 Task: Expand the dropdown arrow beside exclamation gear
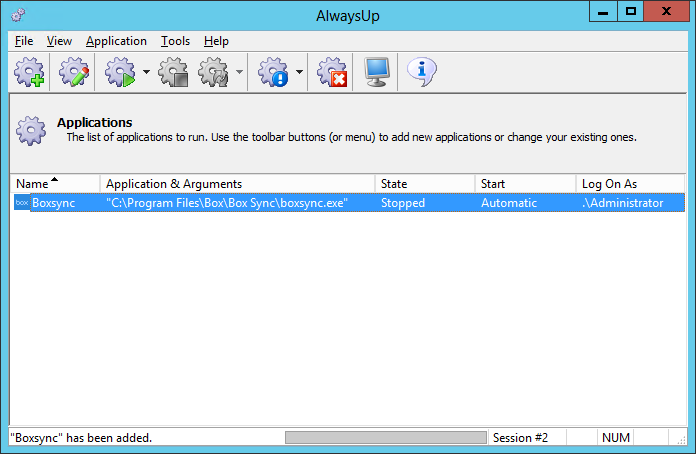pyautogui.click(x=299, y=72)
